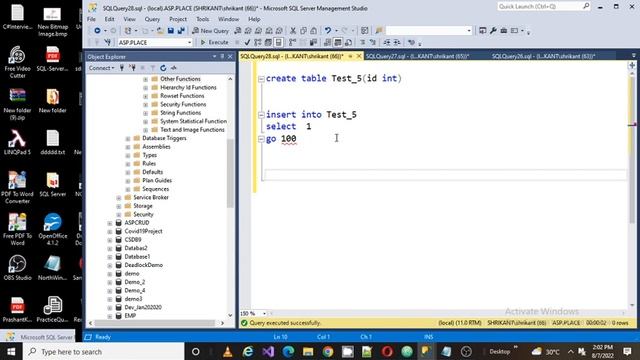The image size is (640, 360).
Task: Open the Connect dropdown in Object Explorer
Action: [x=102, y=68]
